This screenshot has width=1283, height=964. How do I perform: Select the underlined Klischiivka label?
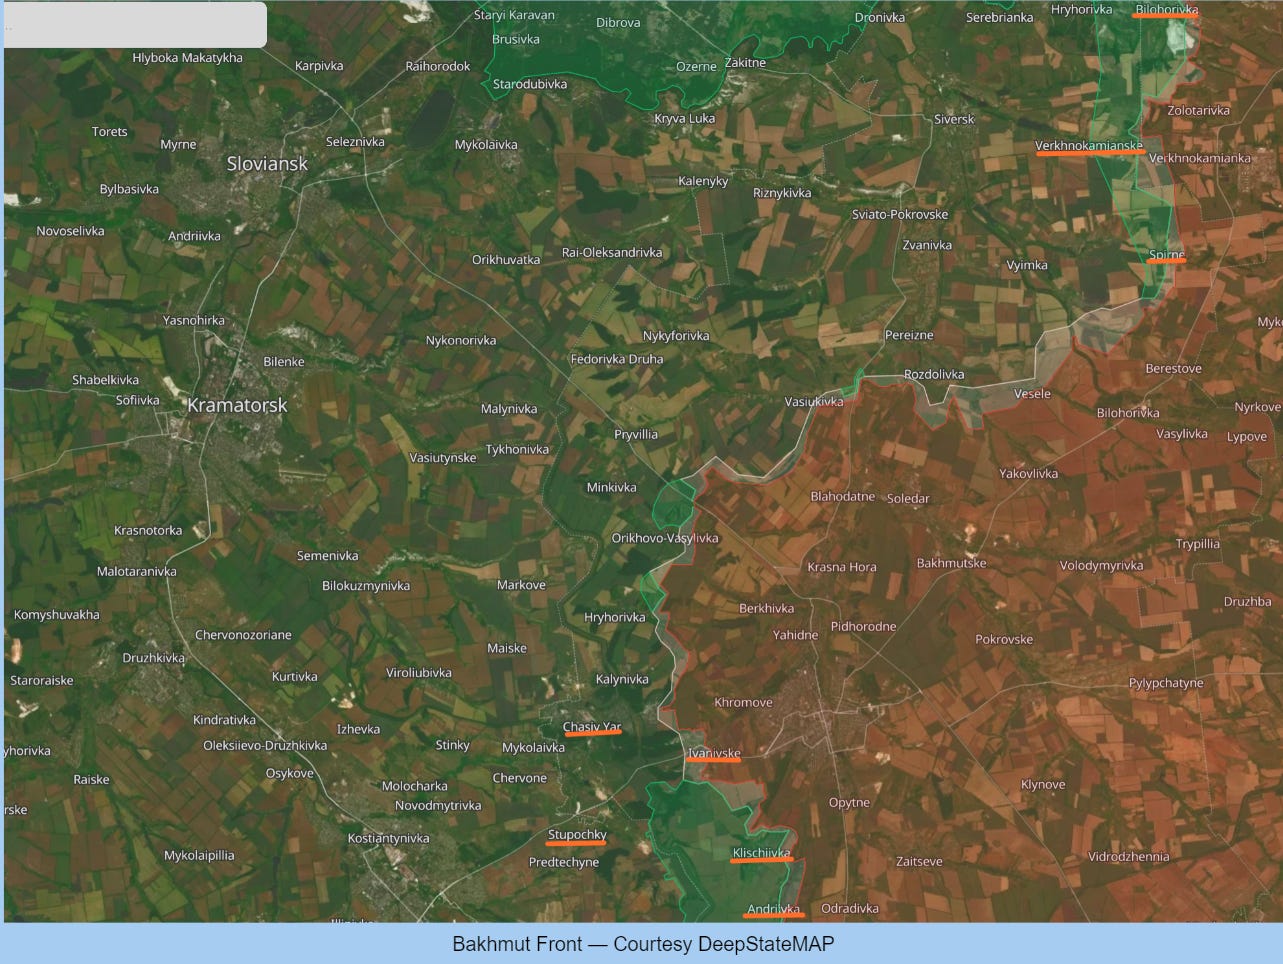[761, 853]
